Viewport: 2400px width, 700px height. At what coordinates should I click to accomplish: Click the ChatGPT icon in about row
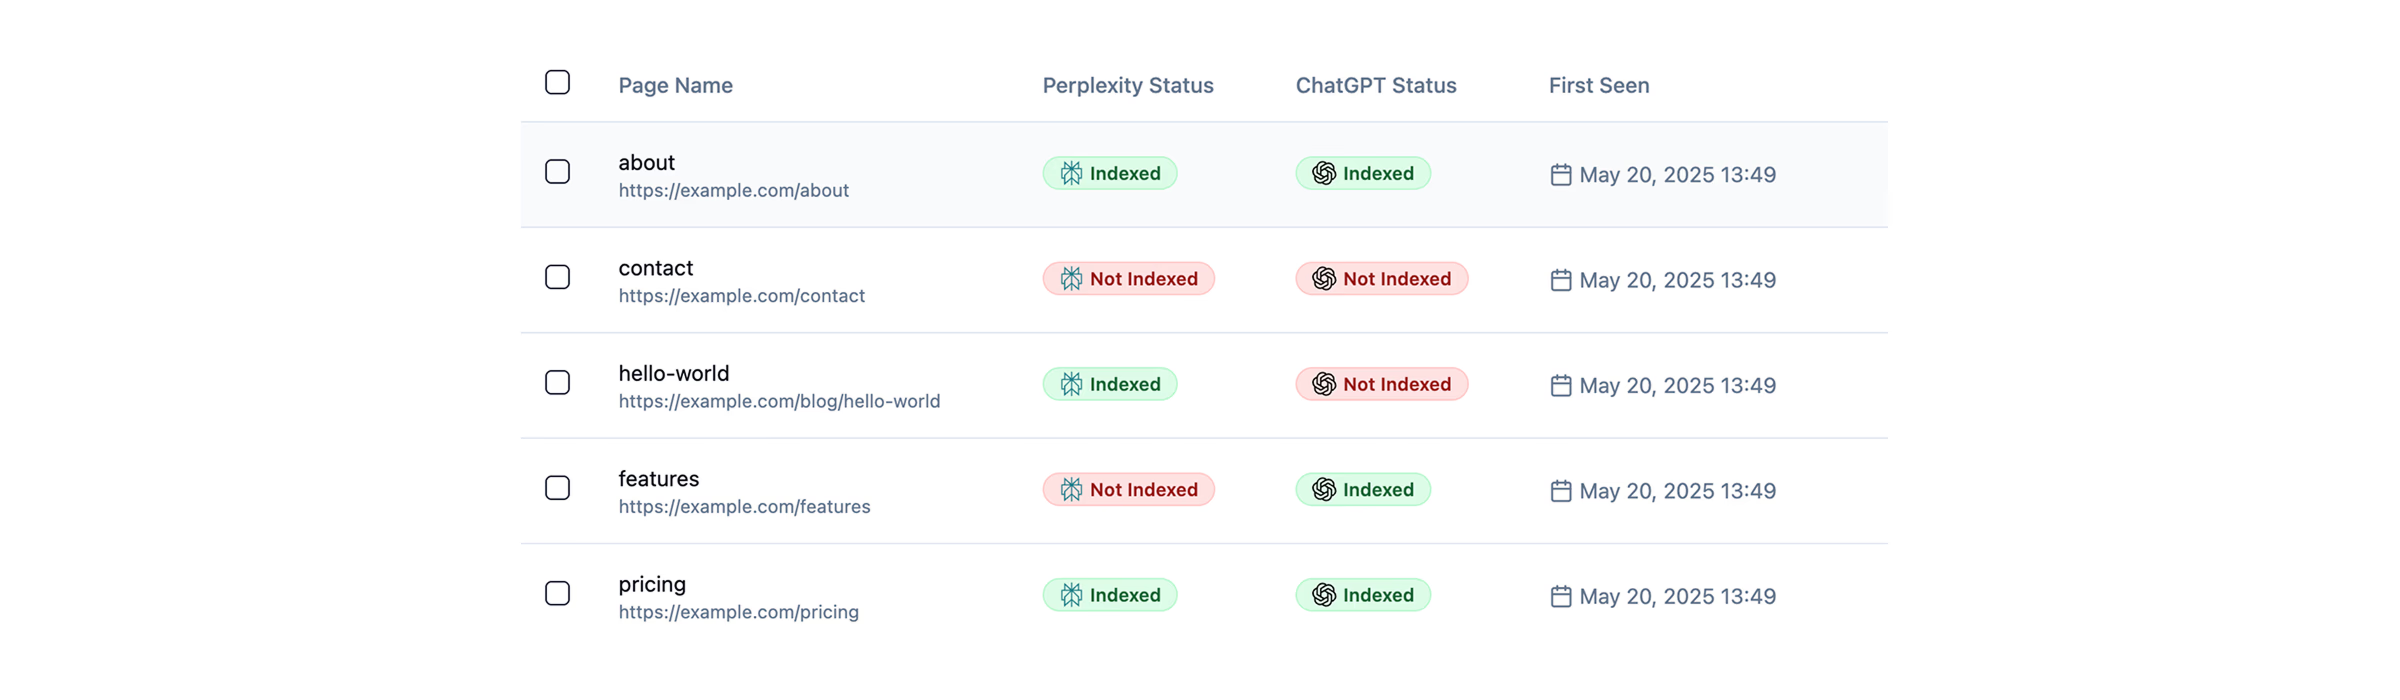(x=1324, y=173)
